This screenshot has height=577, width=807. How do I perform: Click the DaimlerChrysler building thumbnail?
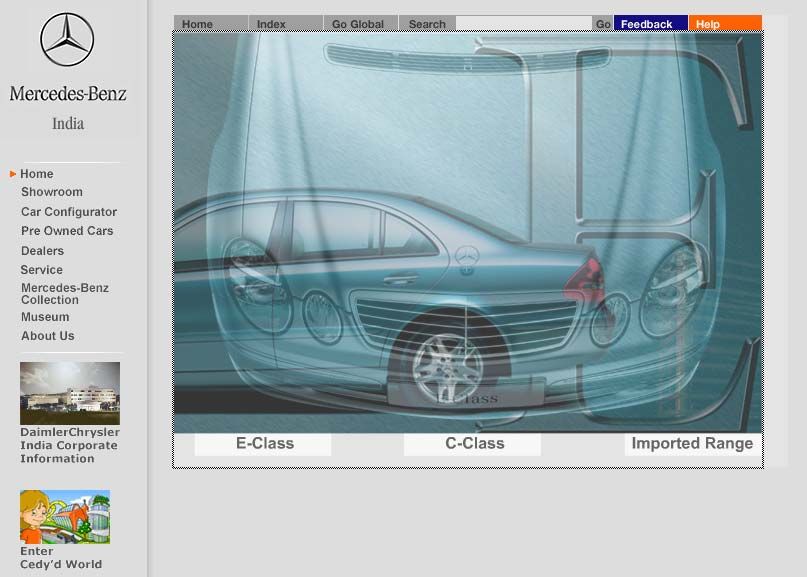70,393
